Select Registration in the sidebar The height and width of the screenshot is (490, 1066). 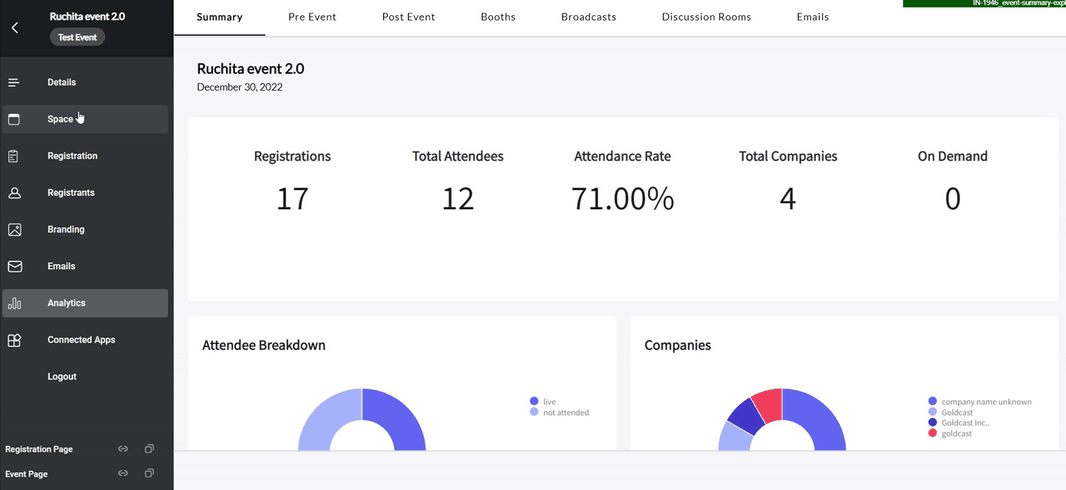click(85, 156)
